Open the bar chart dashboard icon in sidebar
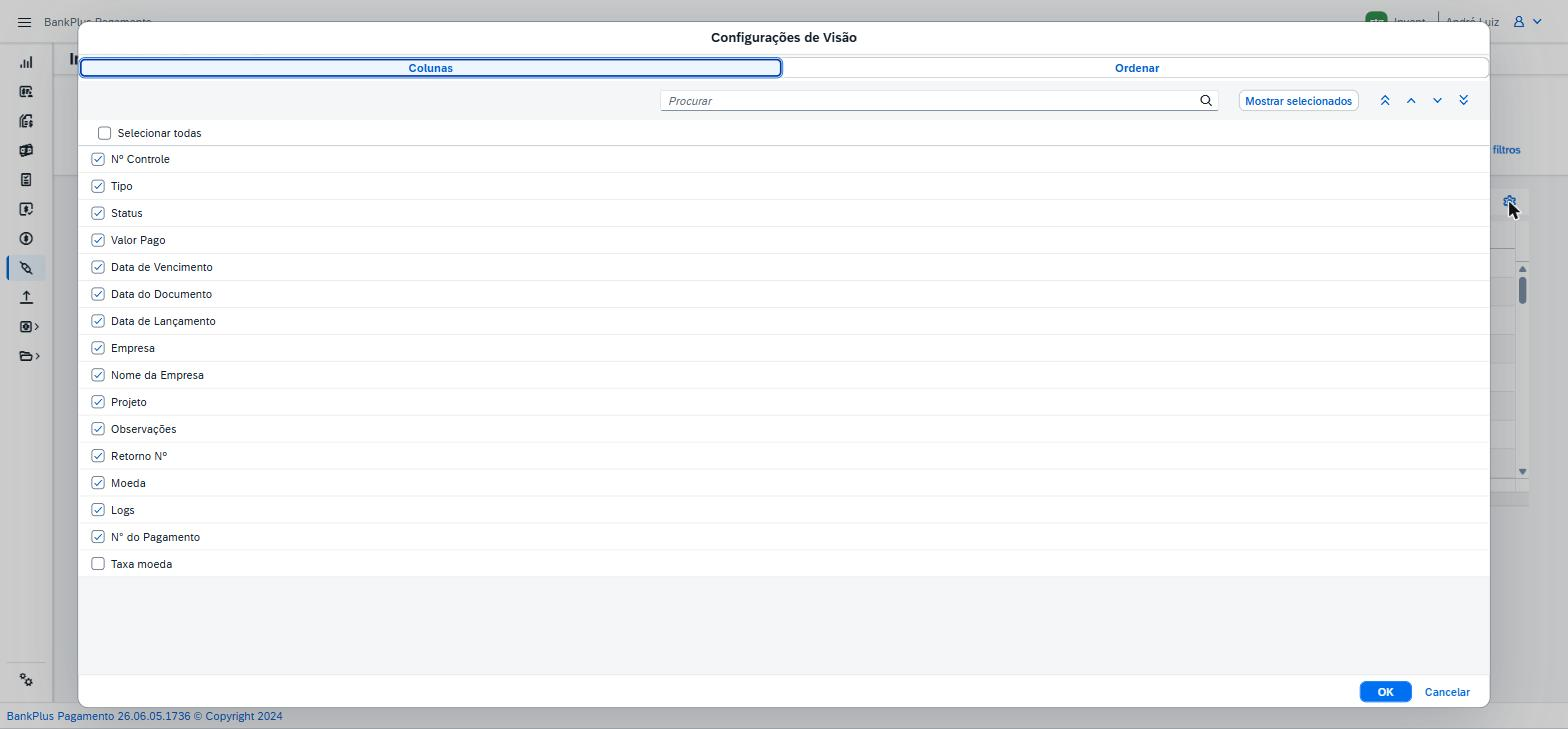The image size is (1568, 729). point(26,62)
